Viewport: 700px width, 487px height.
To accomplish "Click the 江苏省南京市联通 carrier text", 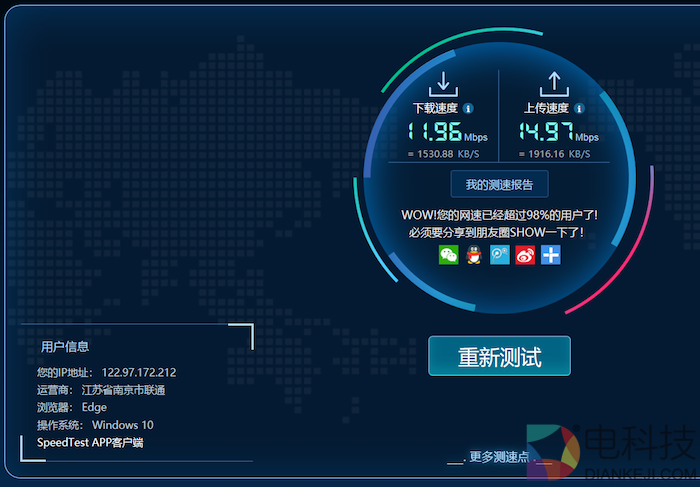I will (122, 390).
